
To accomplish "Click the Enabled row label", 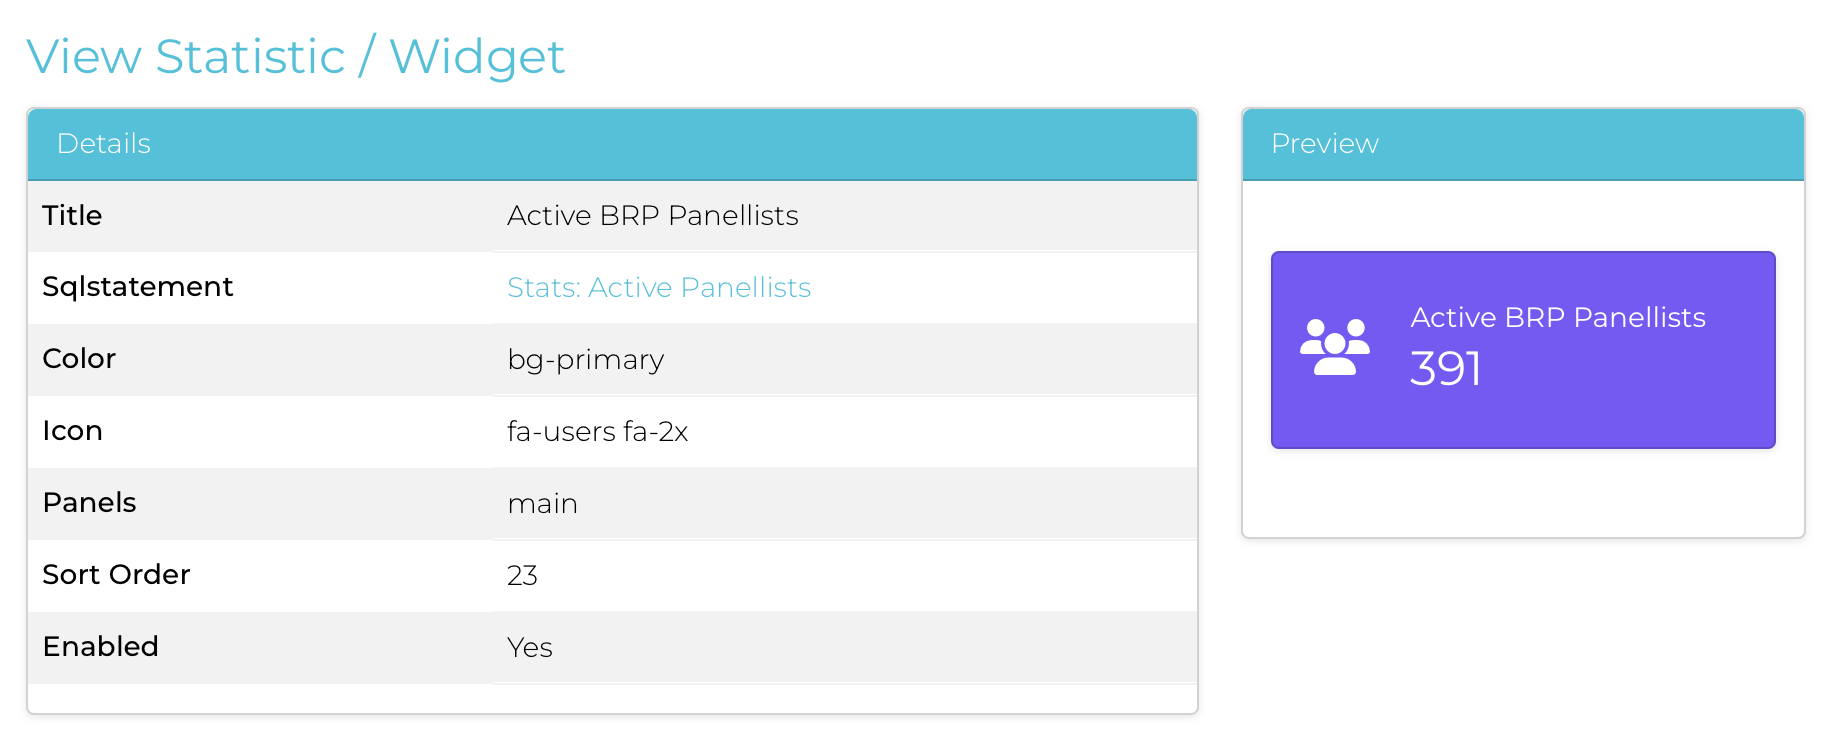I will point(100,647).
